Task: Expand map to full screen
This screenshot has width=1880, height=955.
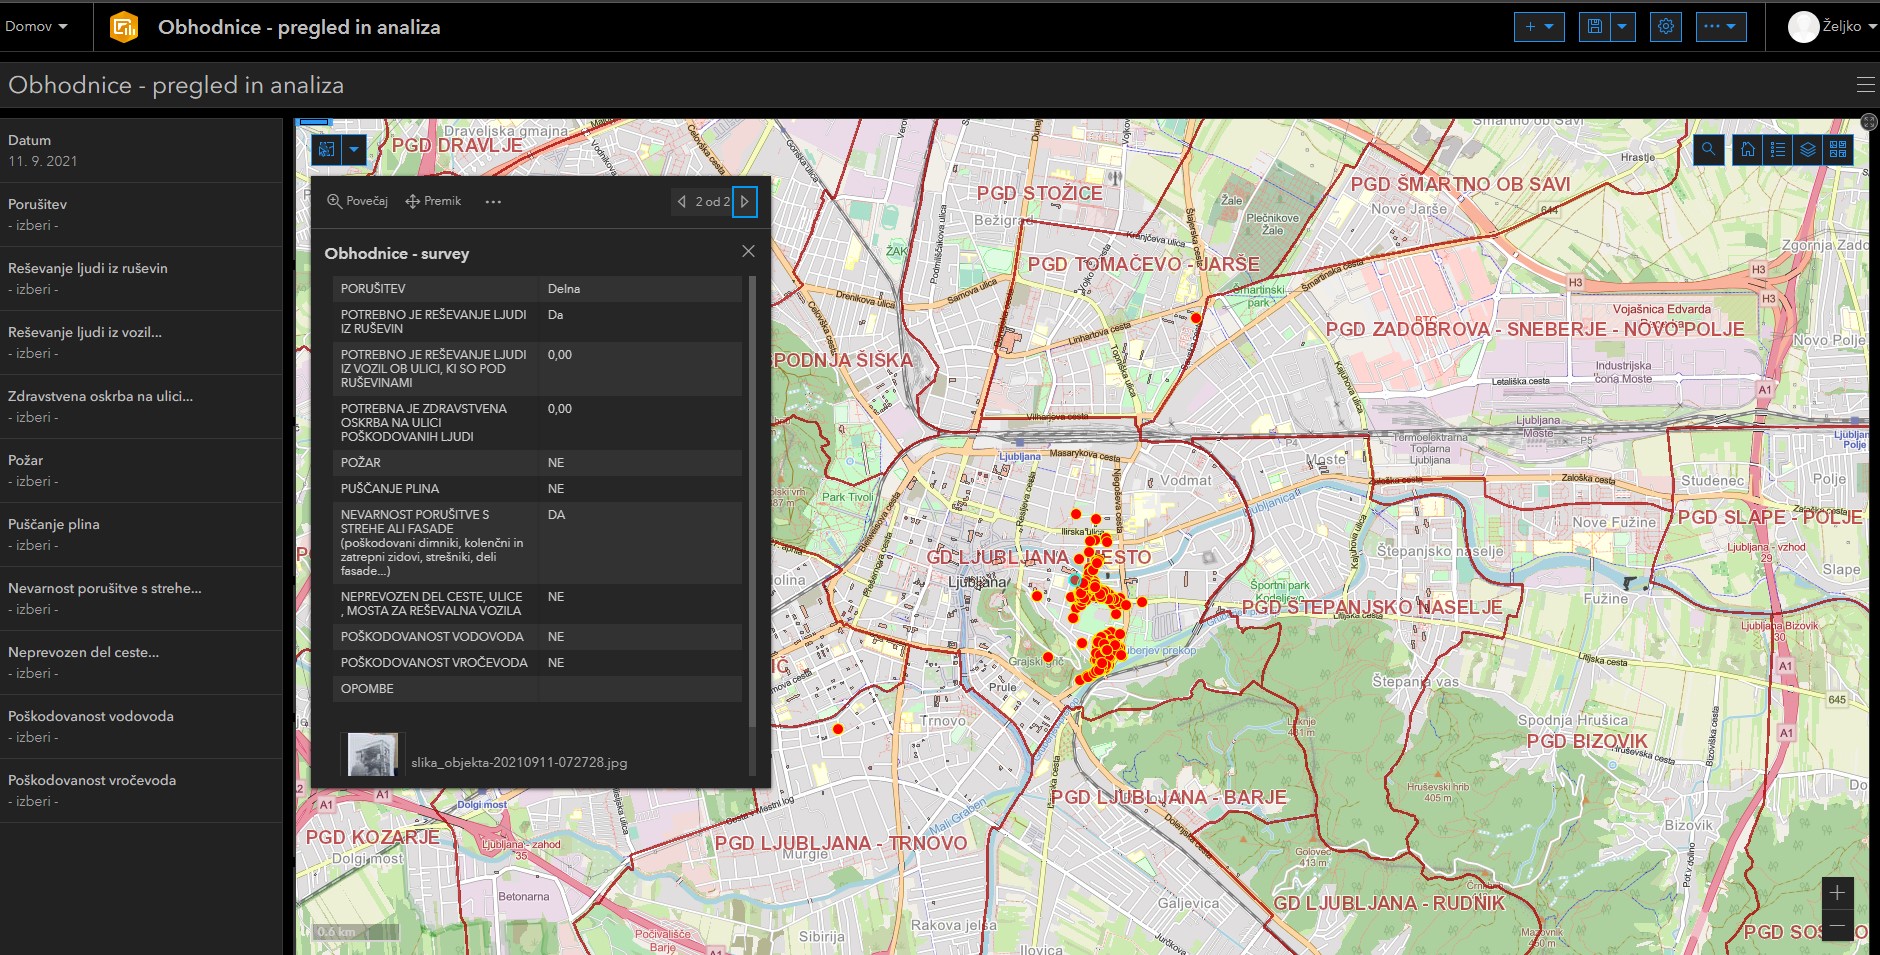Action: (1868, 122)
